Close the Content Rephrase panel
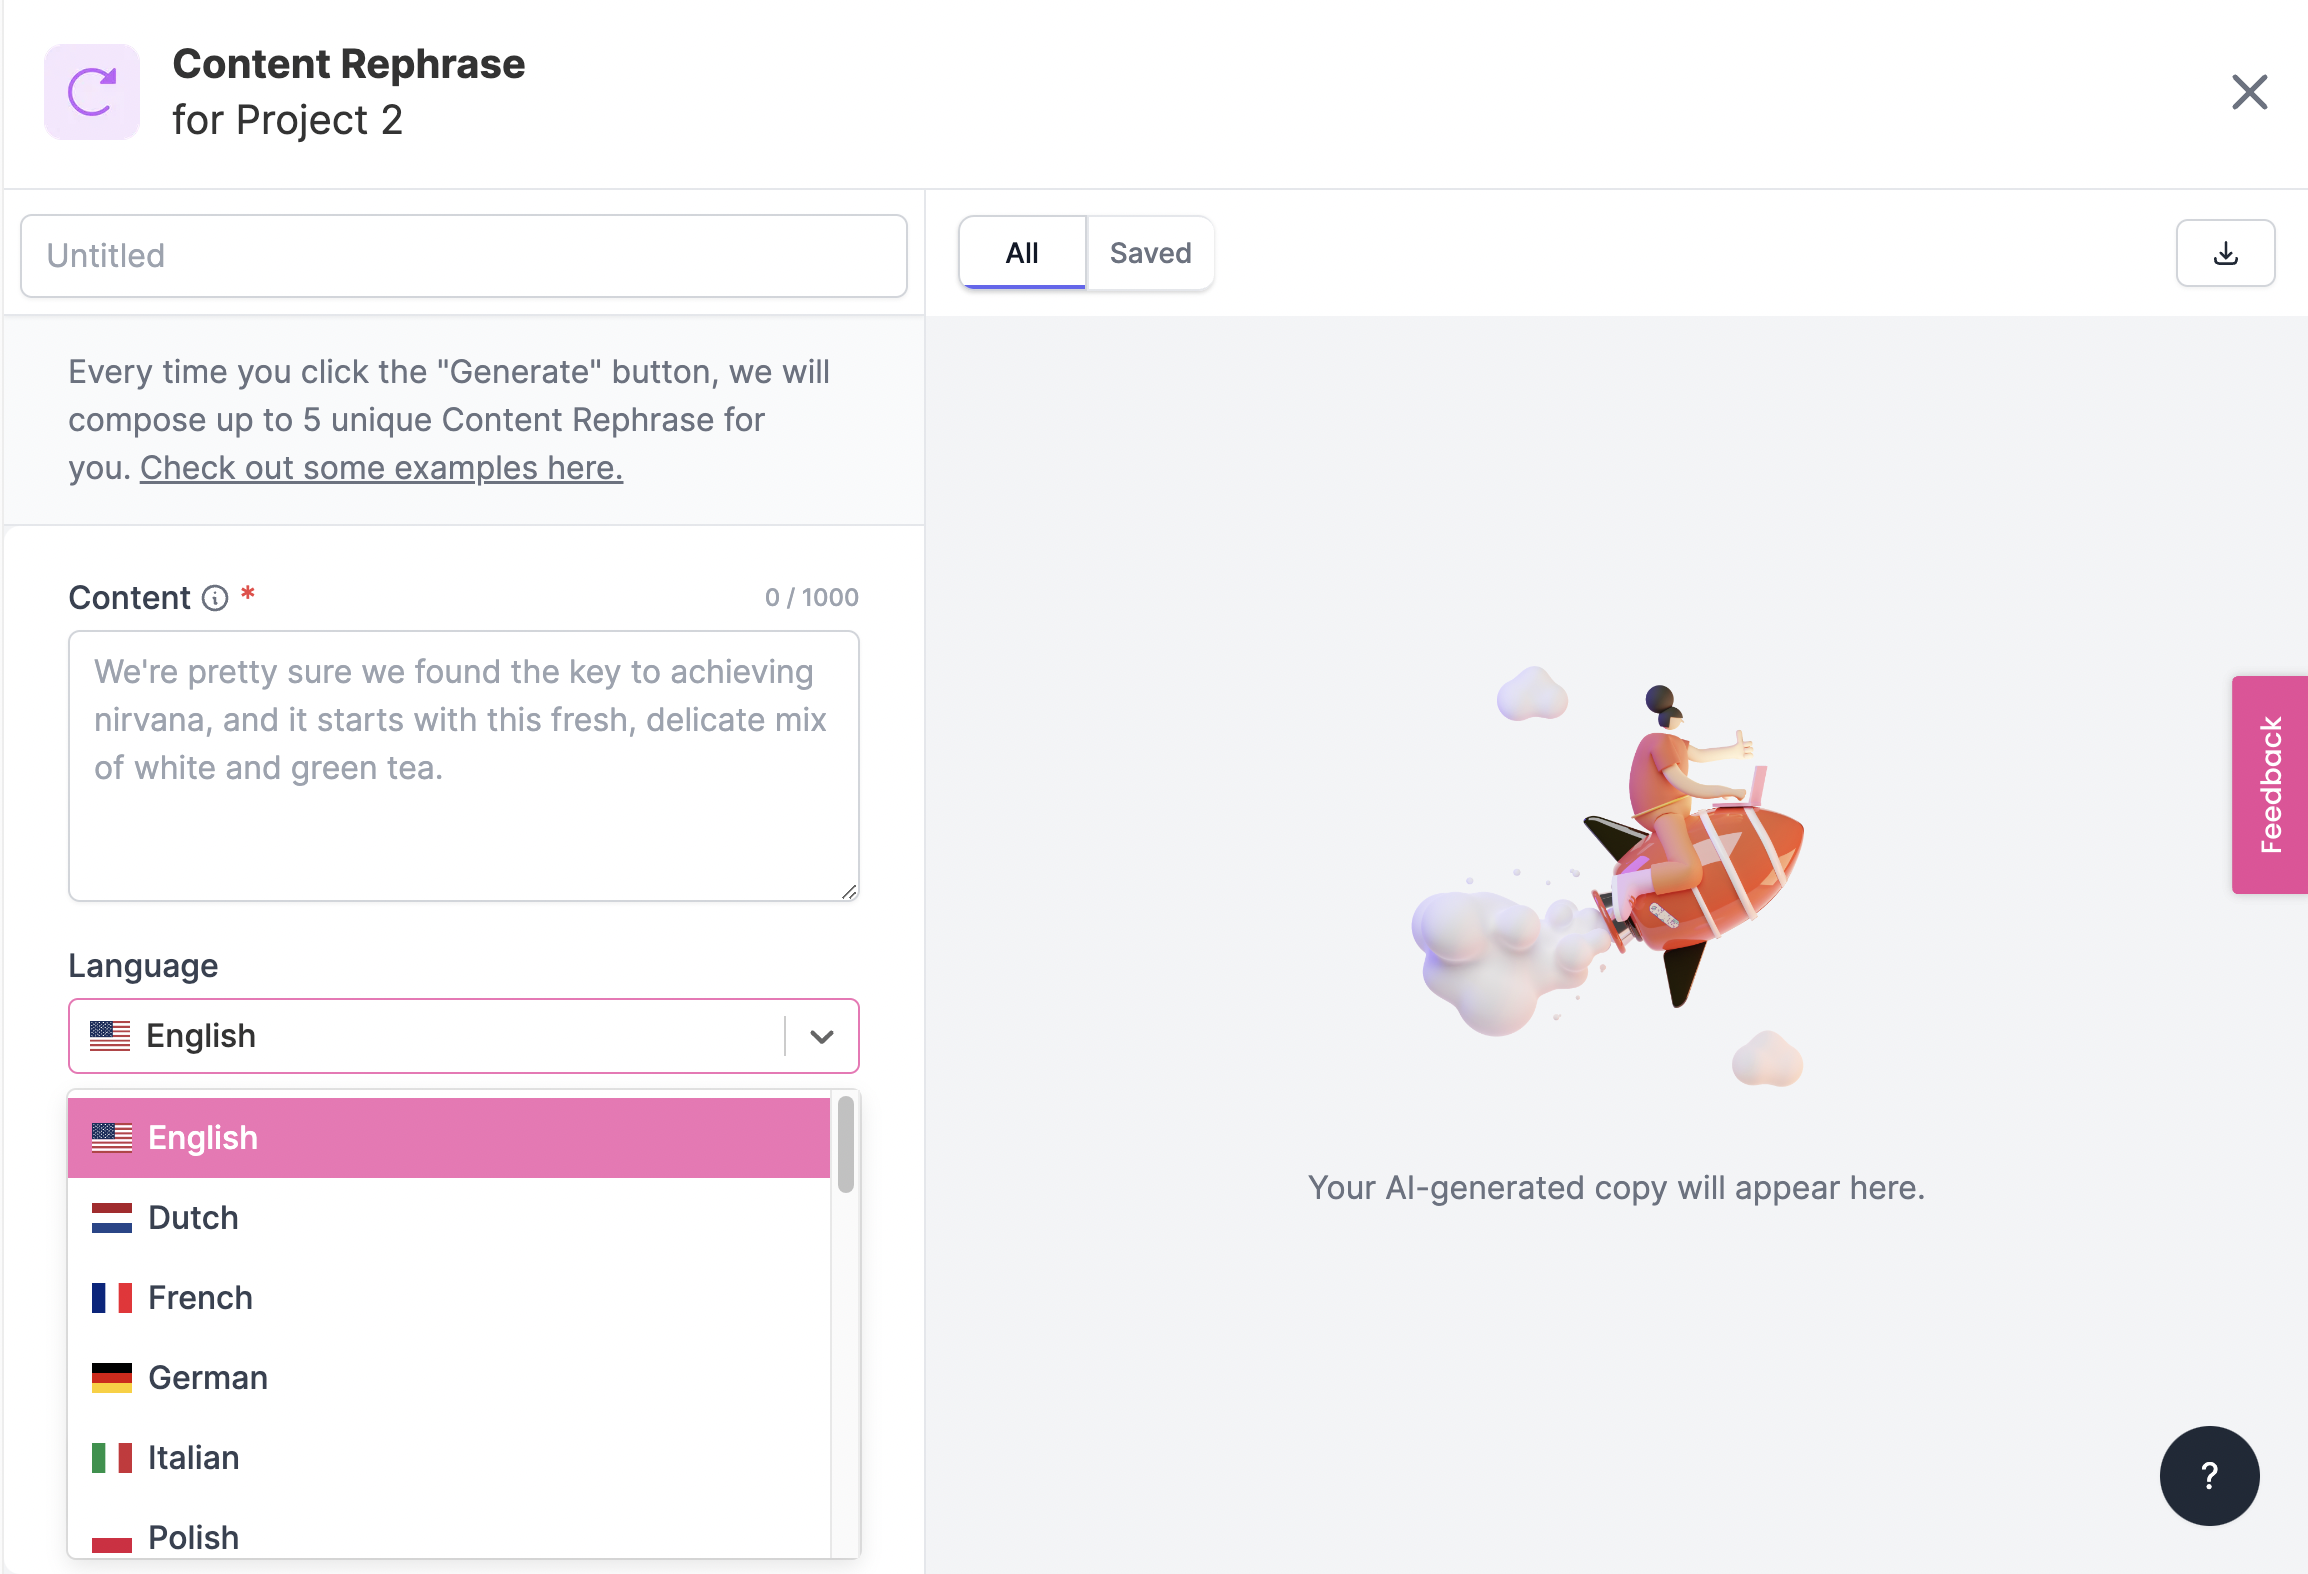The height and width of the screenshot is (1574, 2308). click(x=2249, y=92)
